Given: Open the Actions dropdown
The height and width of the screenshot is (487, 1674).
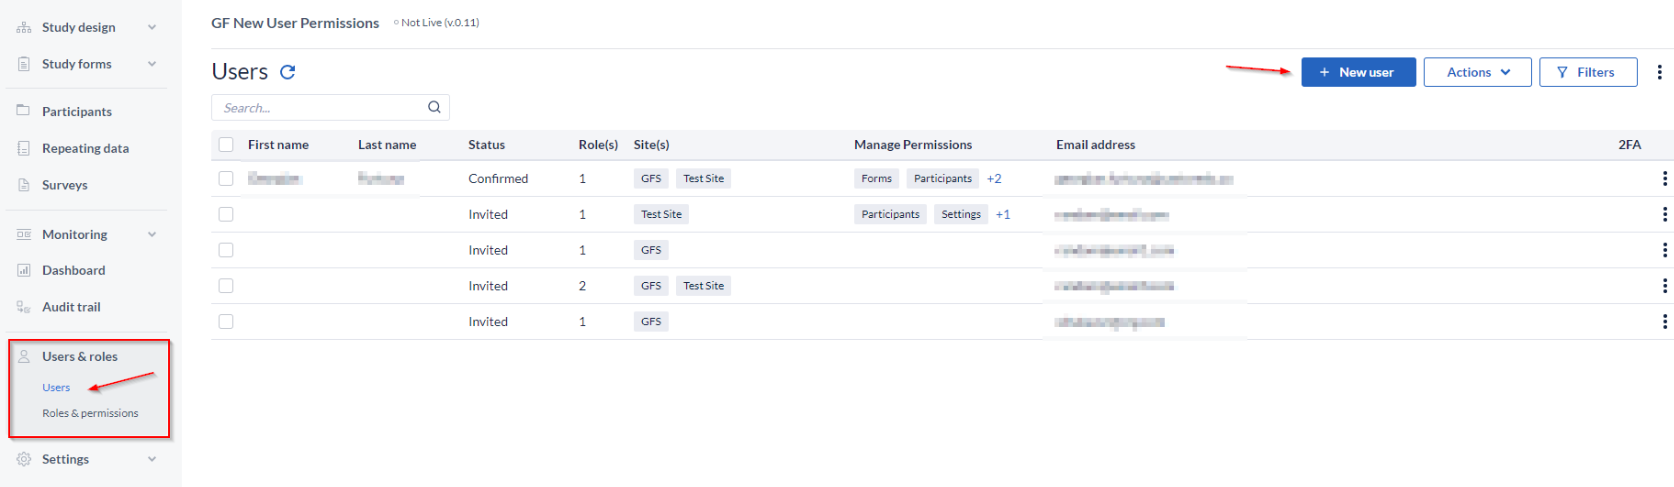Looking at the screenshot, I should click(x=1477, y=72).
